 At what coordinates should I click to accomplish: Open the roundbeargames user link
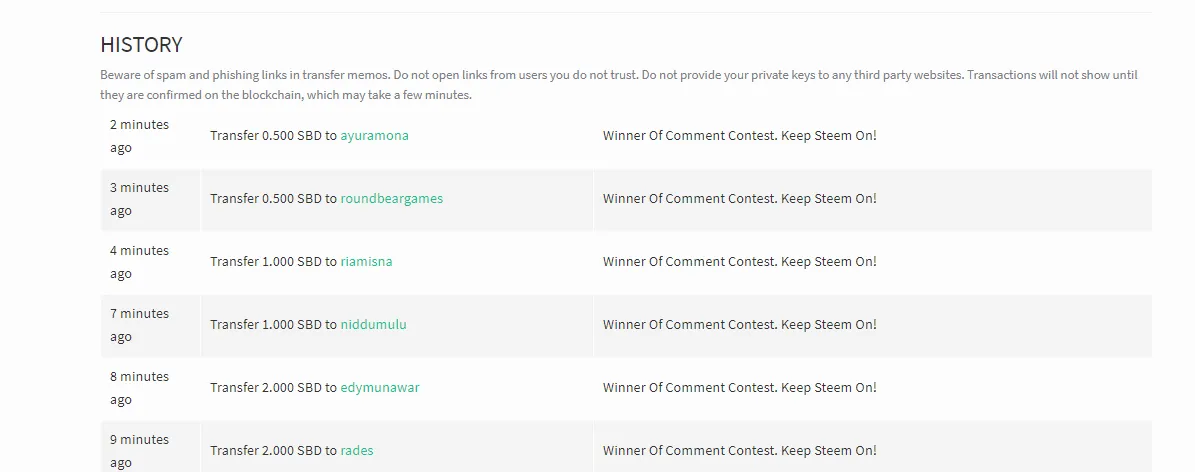pos(392,198)
